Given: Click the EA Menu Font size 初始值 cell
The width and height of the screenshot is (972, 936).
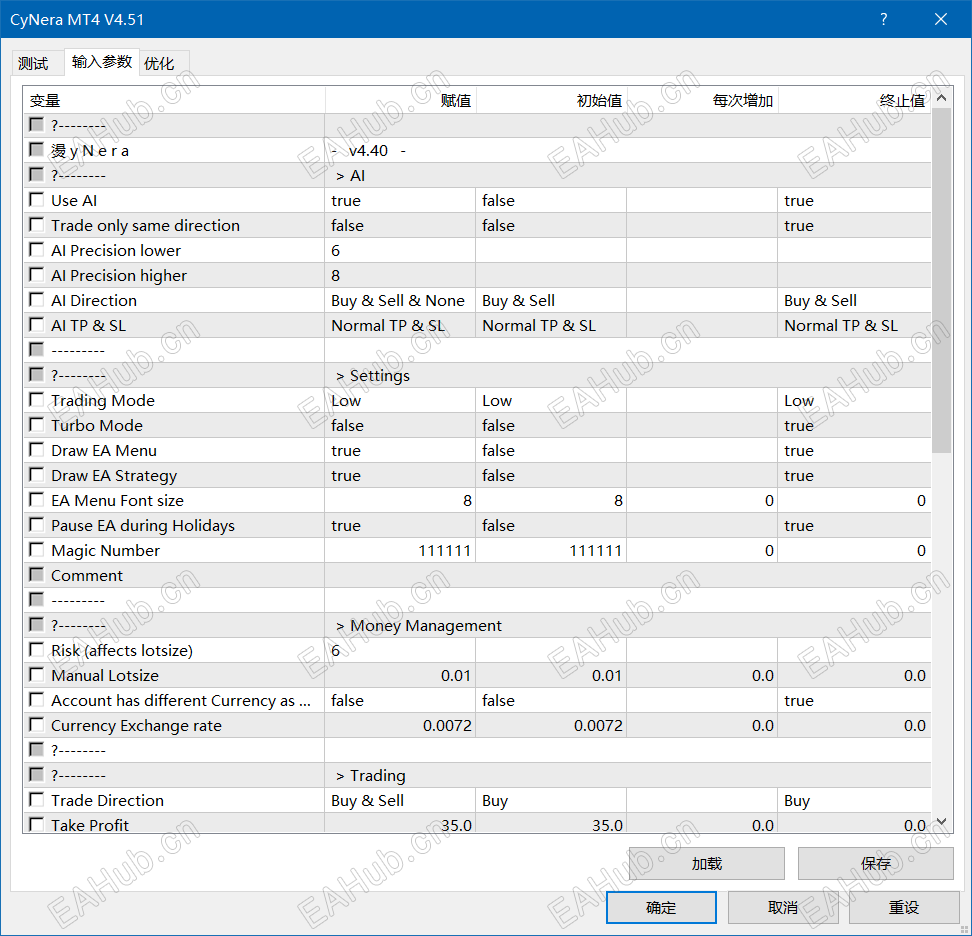Looking at the screenshot, I should click(x=551, y=500).
